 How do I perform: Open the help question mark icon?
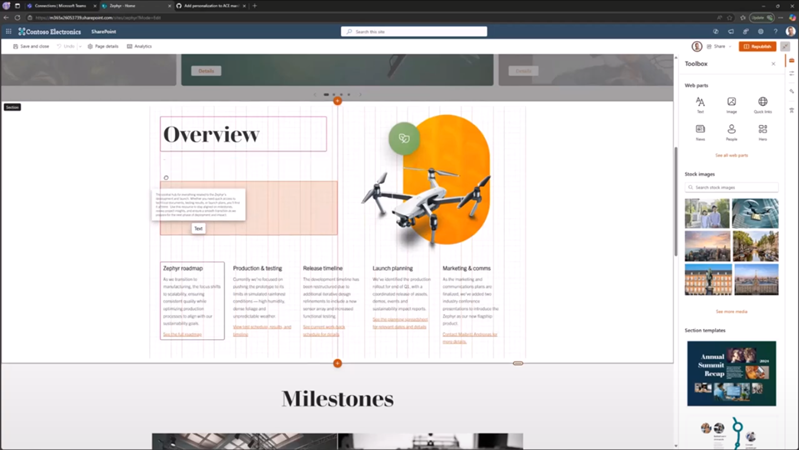775,32
